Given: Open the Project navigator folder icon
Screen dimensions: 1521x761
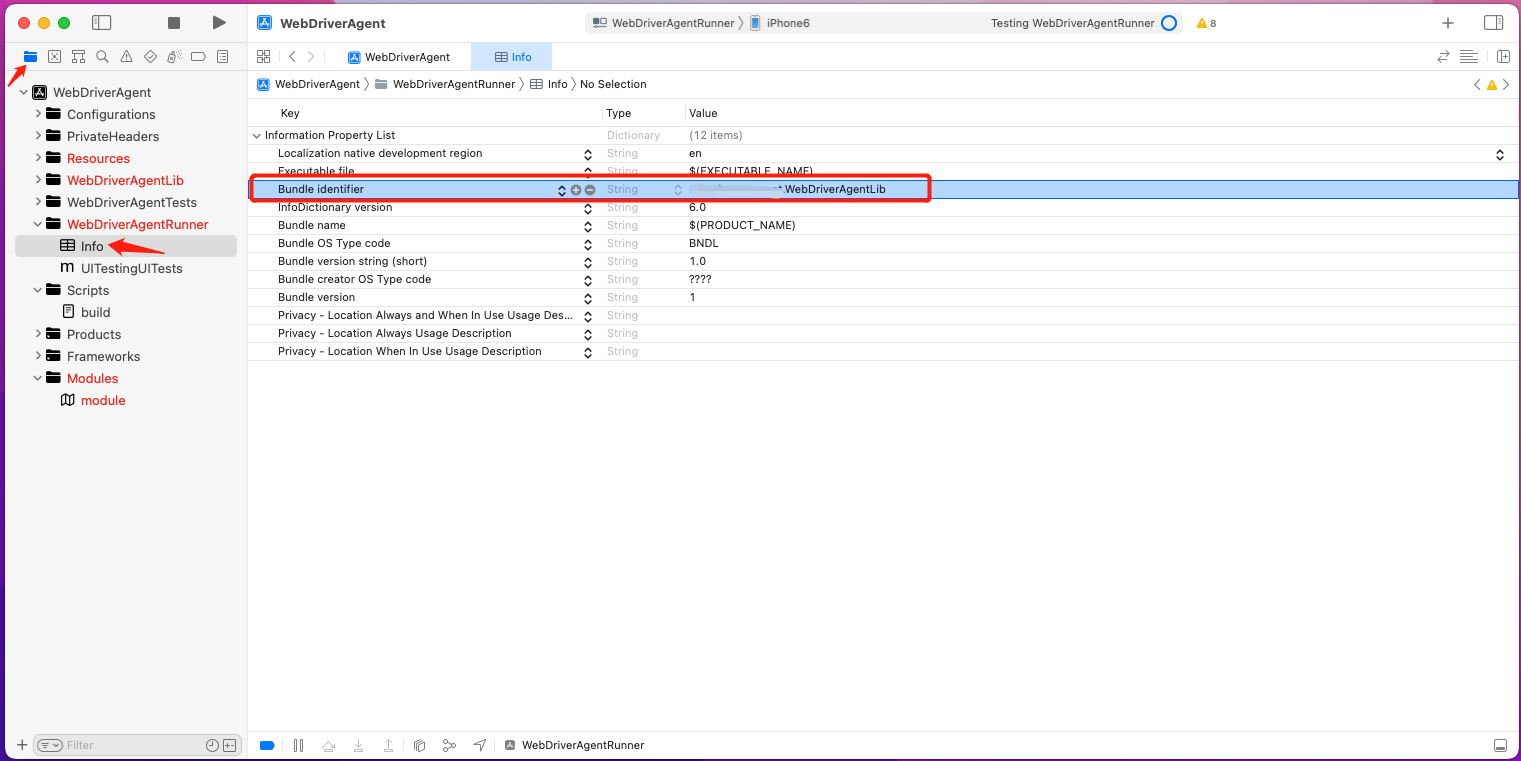Looking at the screenshot, I should click(30, 57).
